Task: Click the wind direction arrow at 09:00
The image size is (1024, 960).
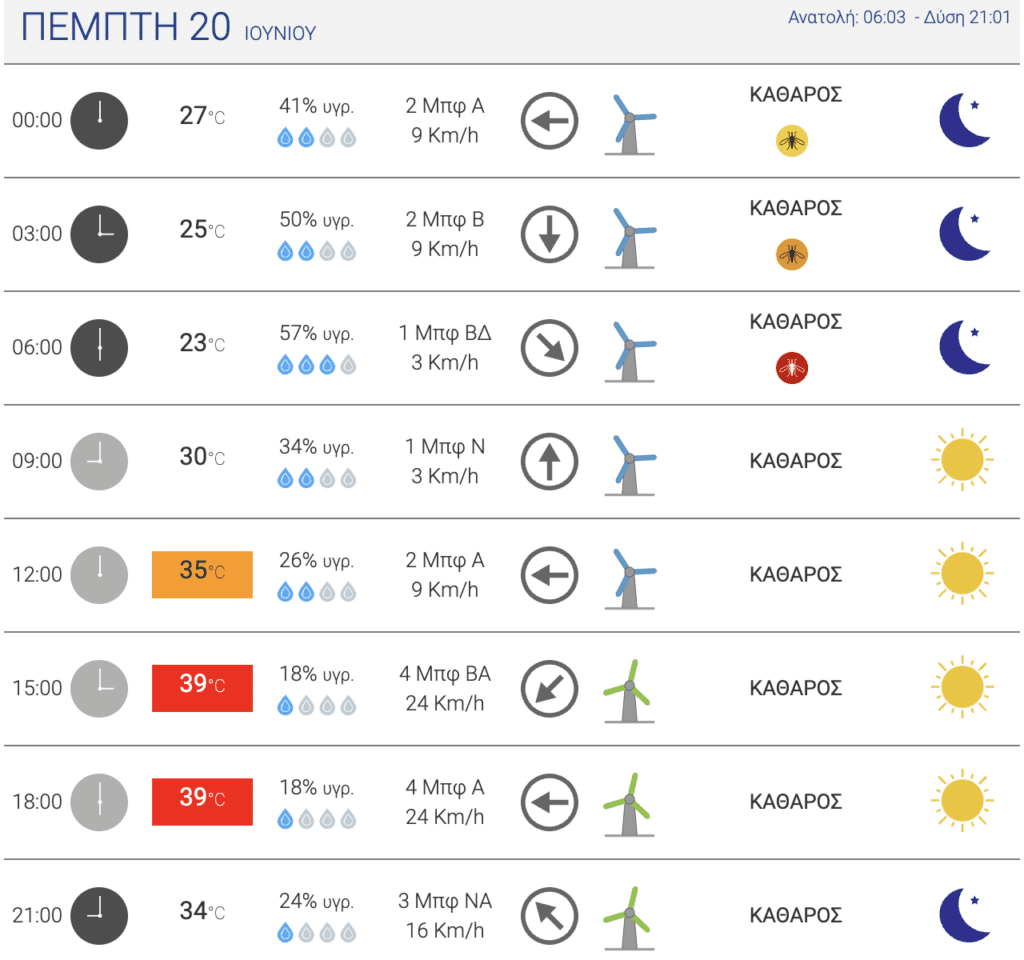Action: [549, 461]
